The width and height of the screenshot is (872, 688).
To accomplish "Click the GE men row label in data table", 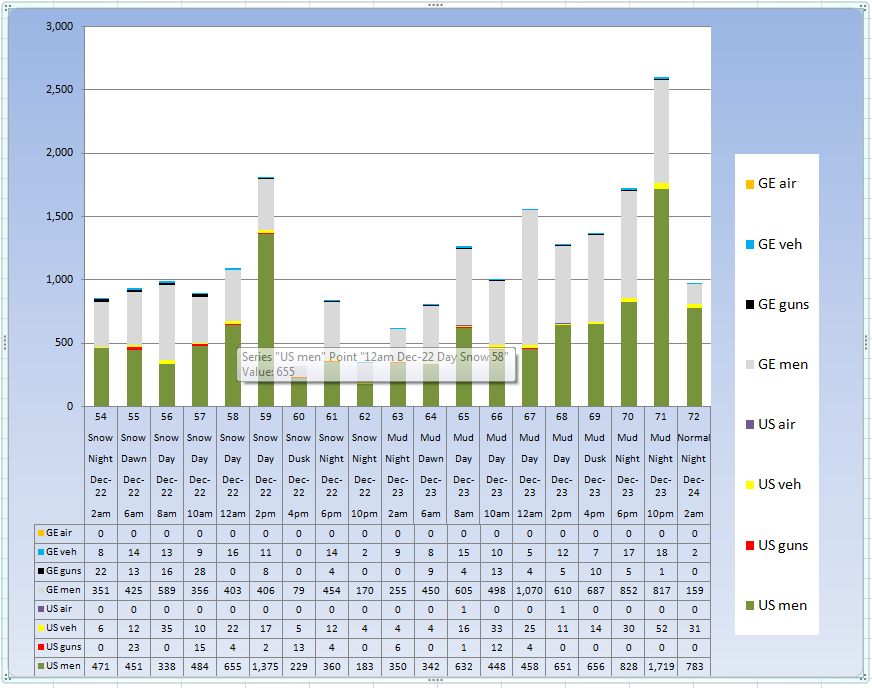I will pos(59,590).
